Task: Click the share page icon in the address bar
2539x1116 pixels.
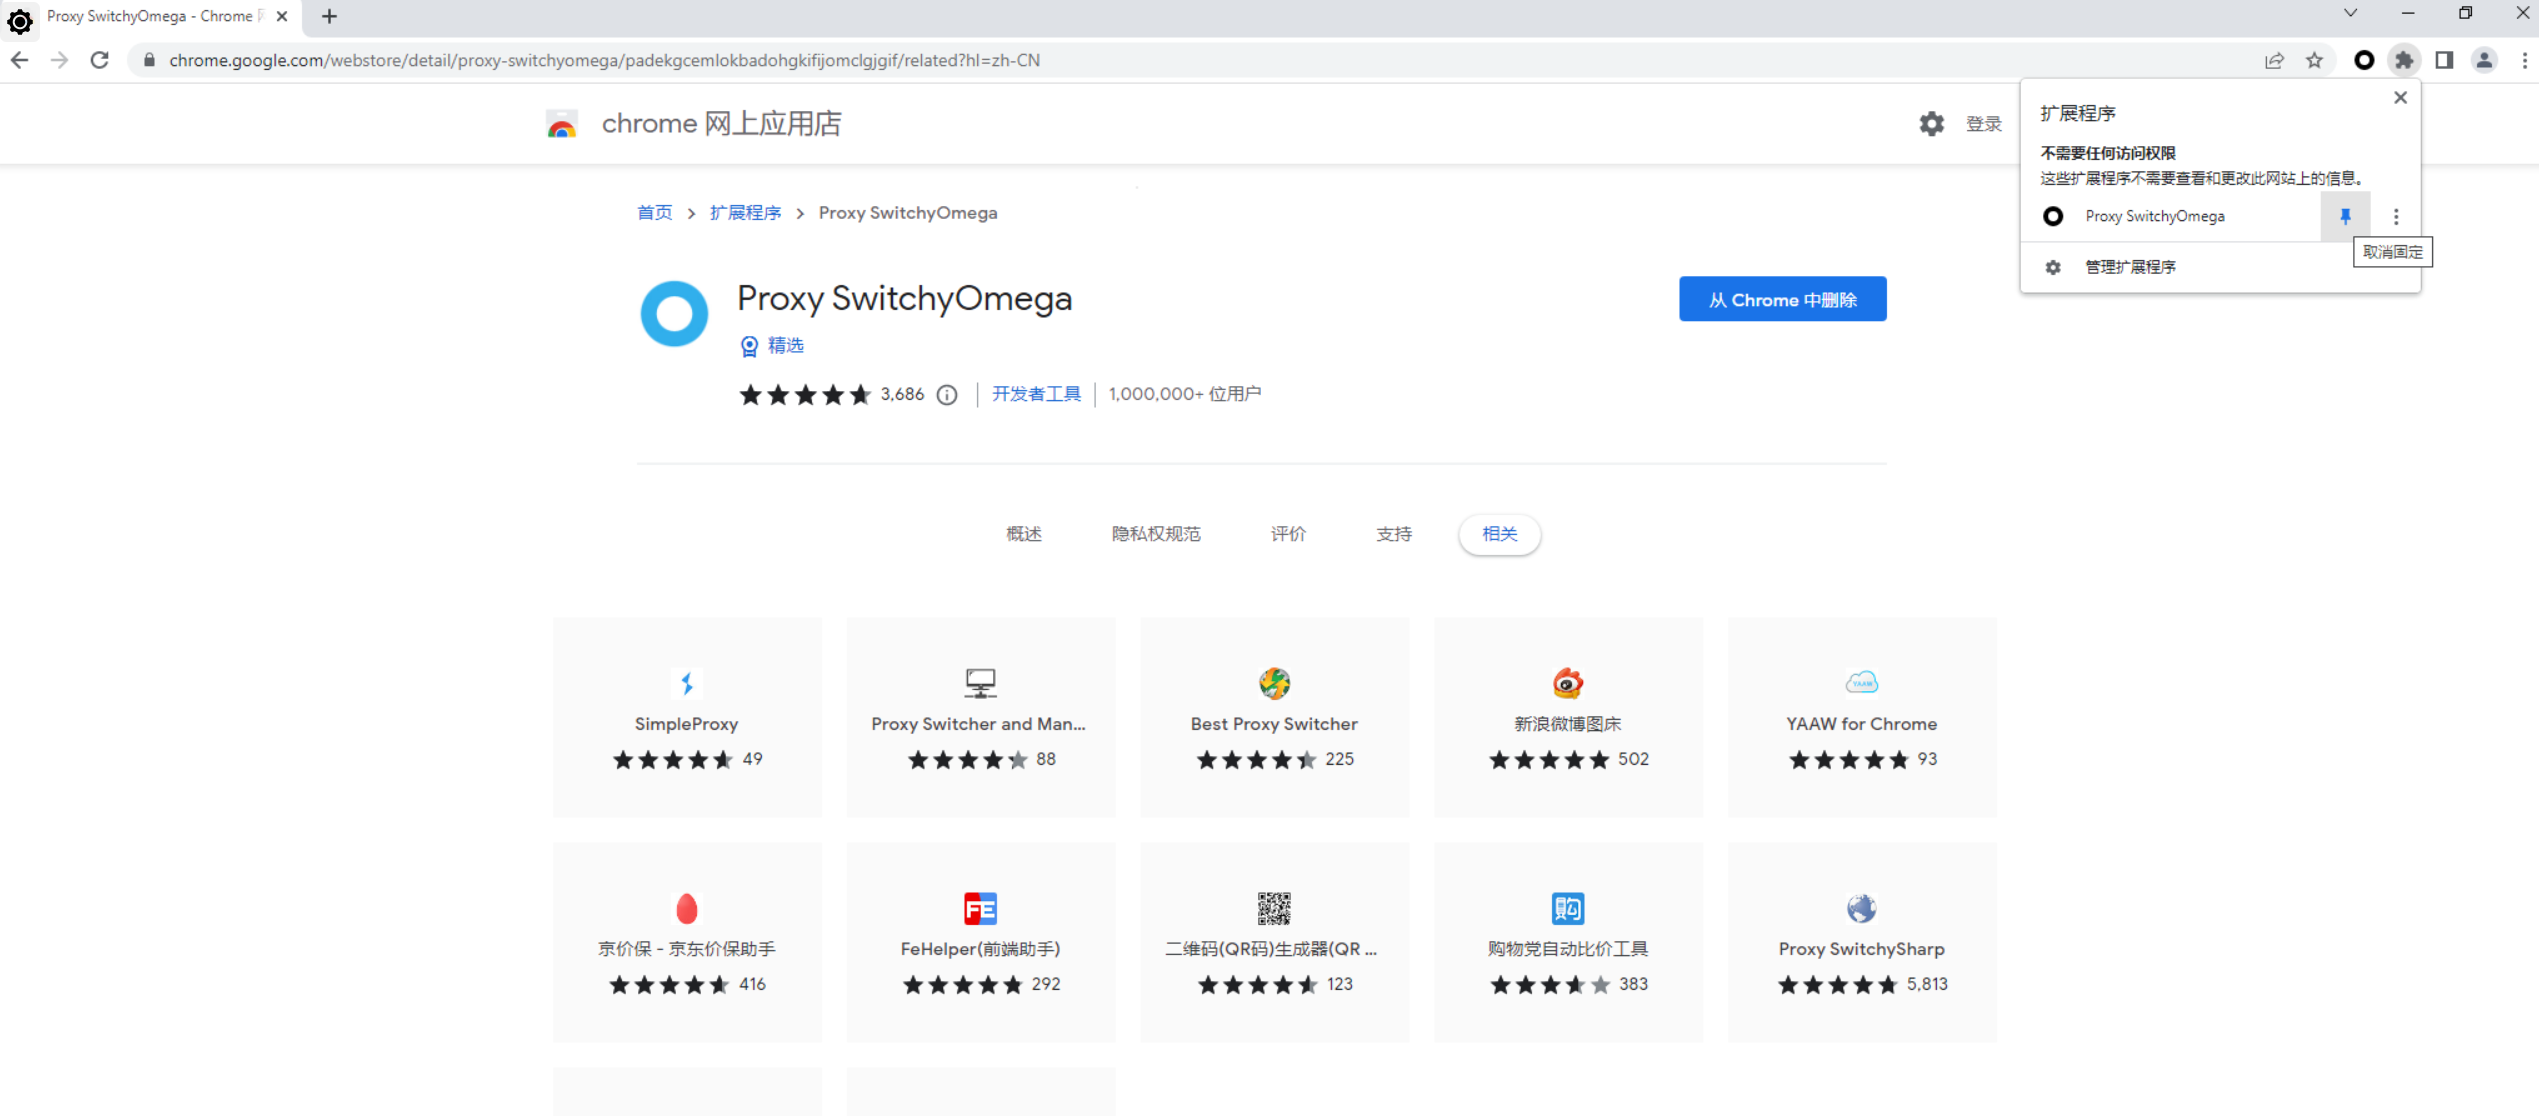Action: [x=2274, y=60]
